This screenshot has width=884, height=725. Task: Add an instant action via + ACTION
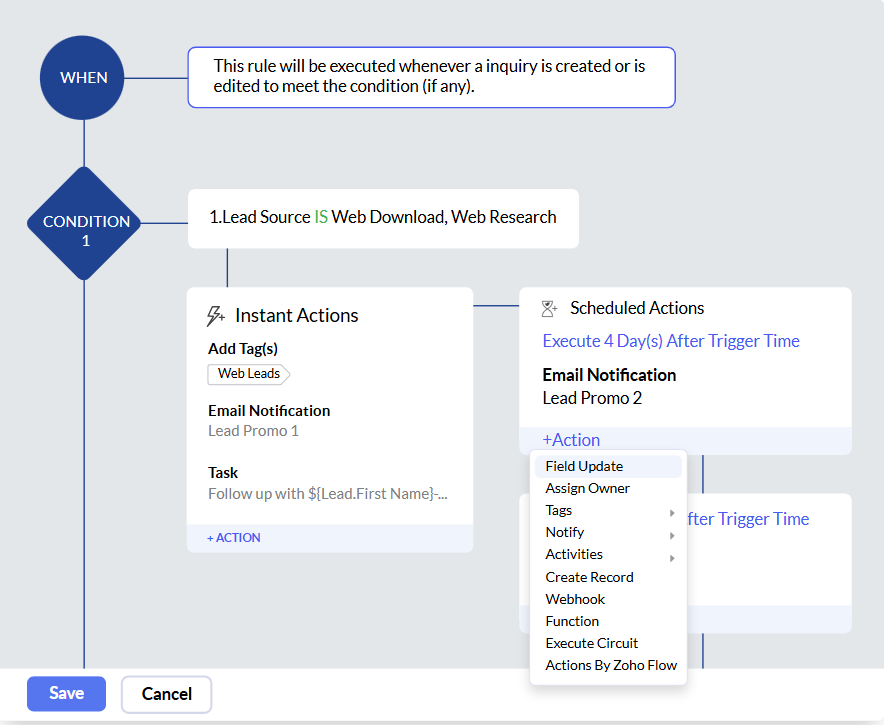point(234,538)
